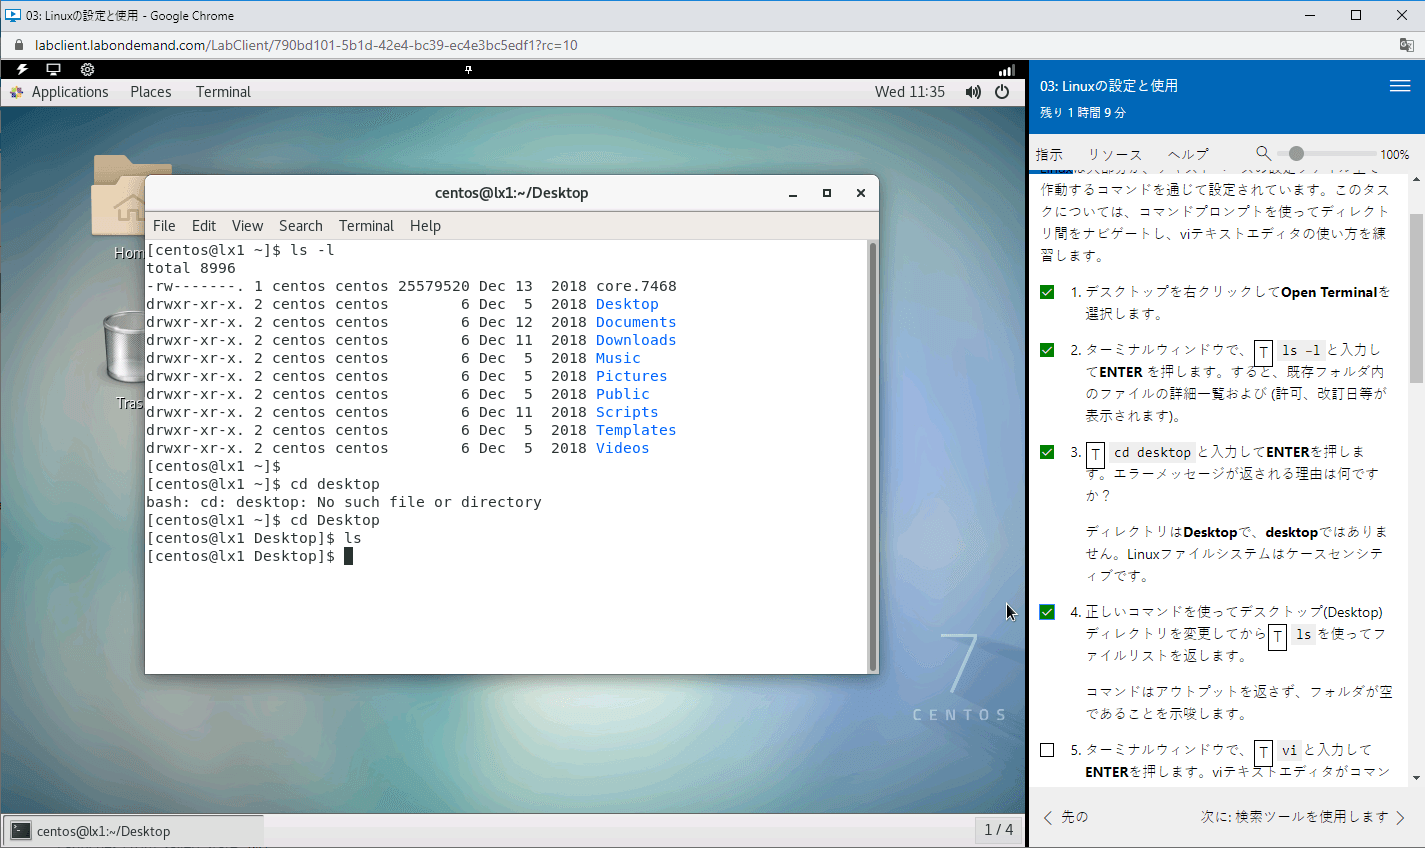Click the magnifier zoom icon in instructions panel
The width and height of the screenshot is (1425, 848).
[1263, 153]
